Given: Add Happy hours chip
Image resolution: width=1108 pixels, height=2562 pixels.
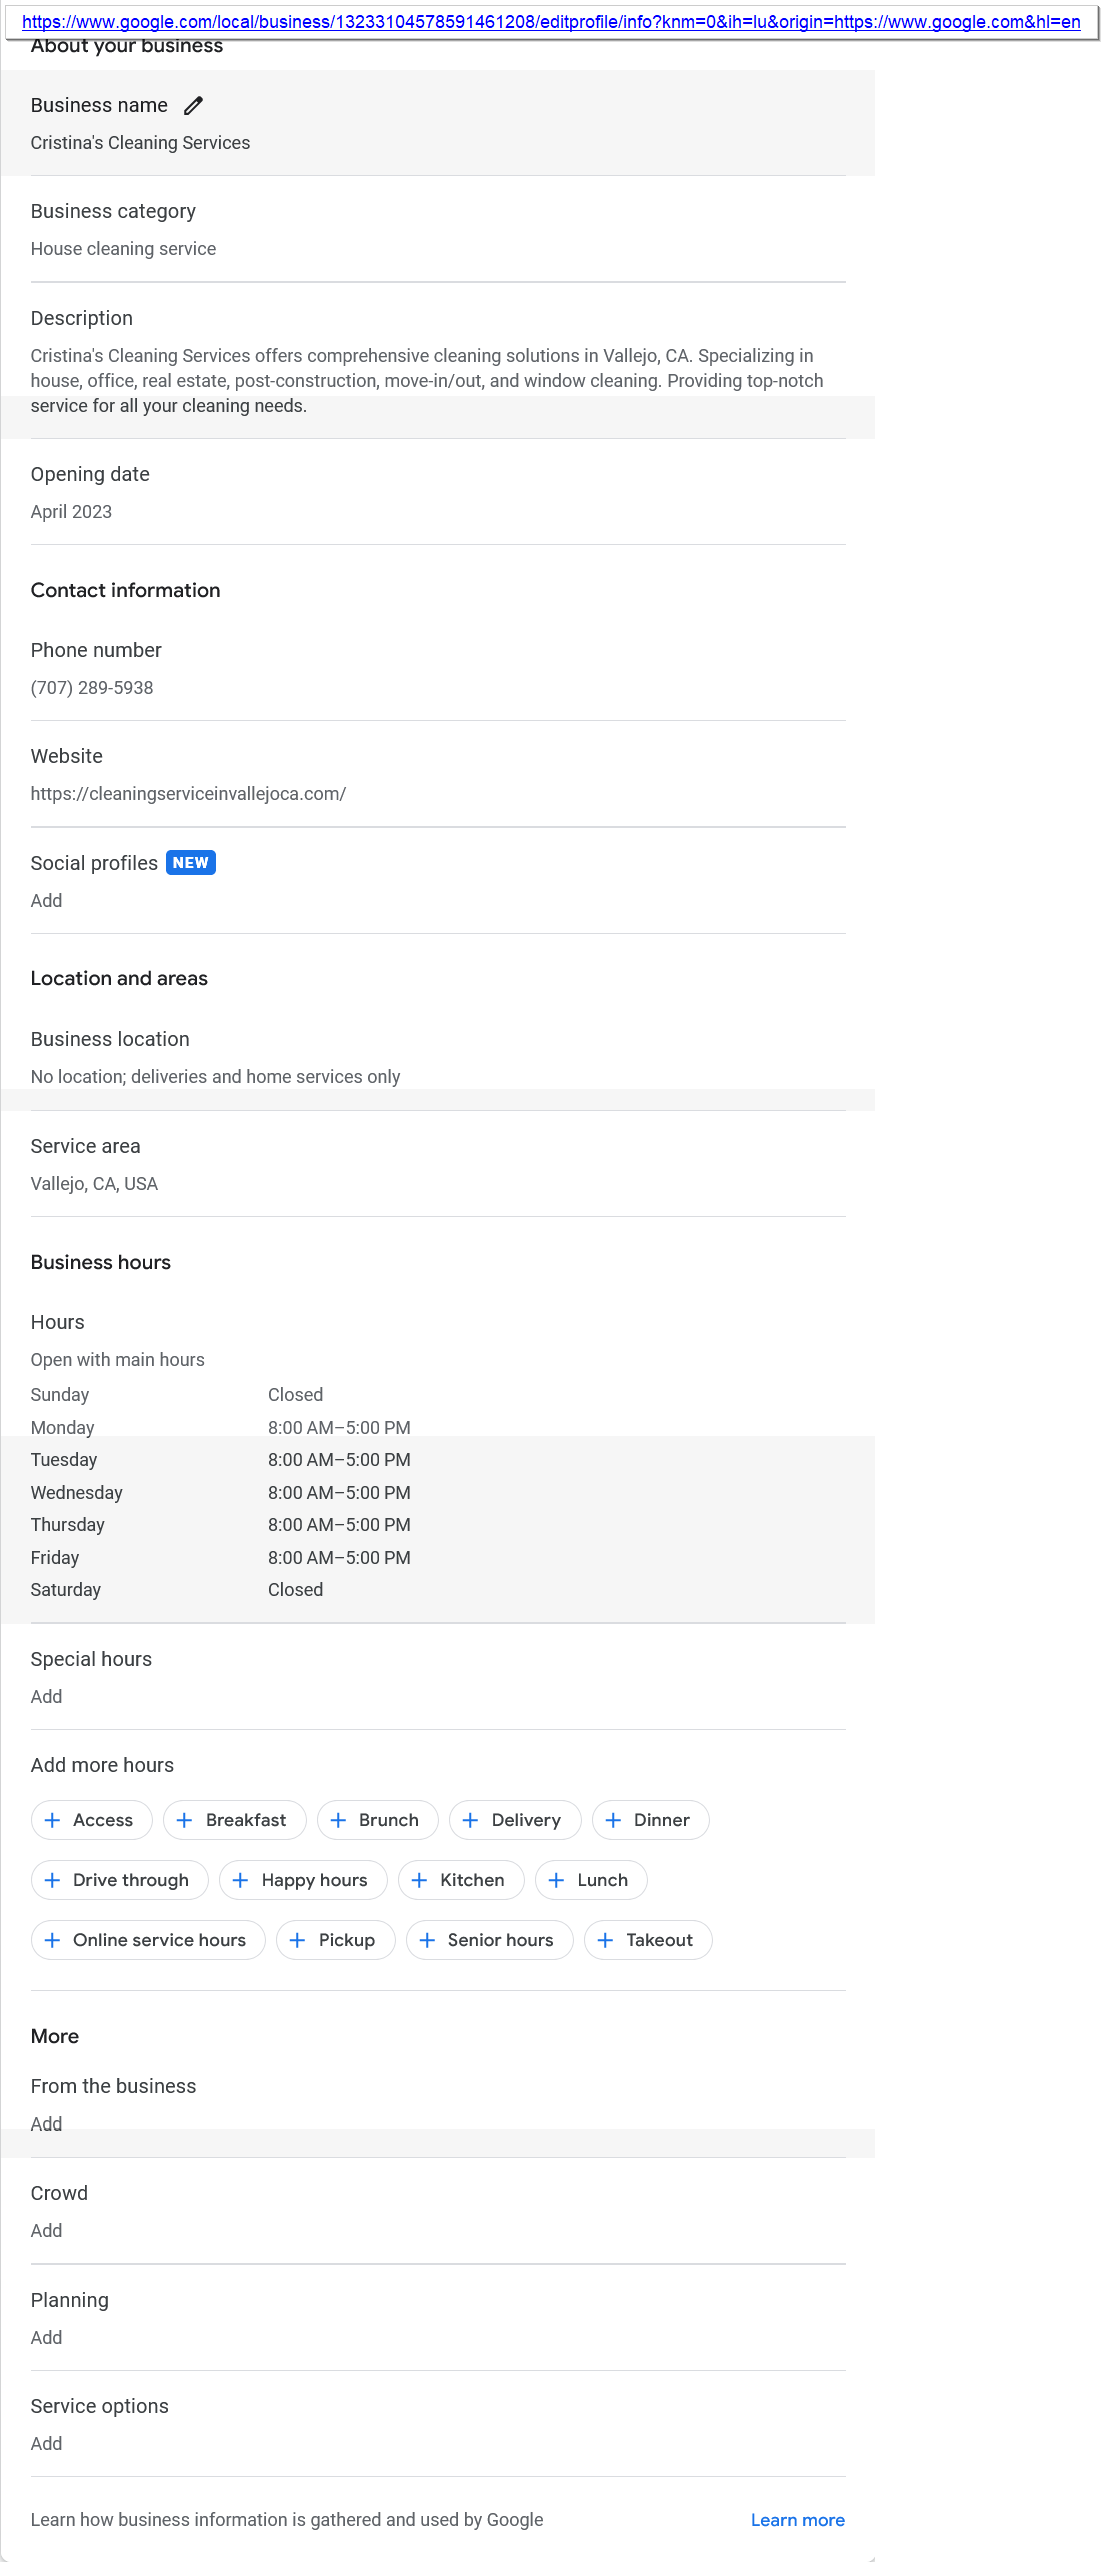Looking at the screenshot, I should 303,1880.
